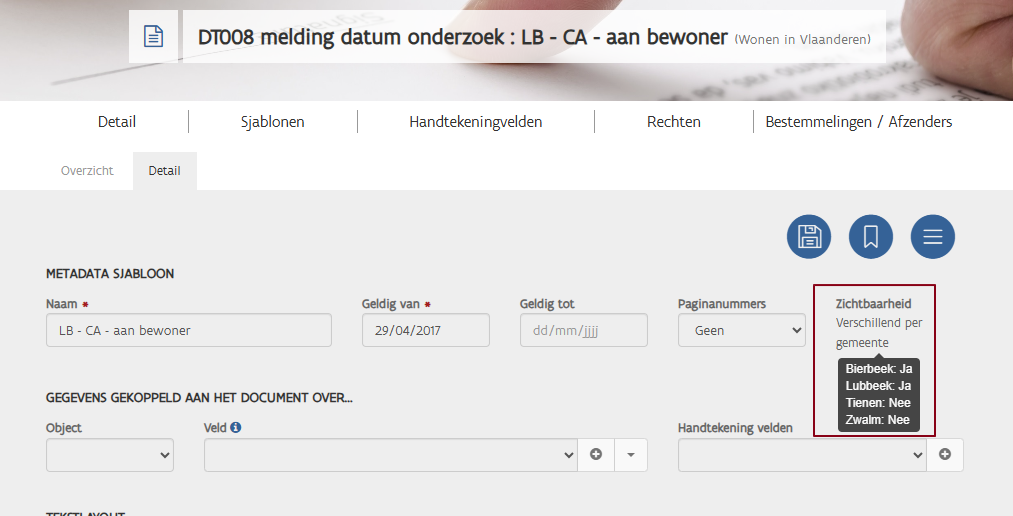Save template using the floppy disk icon

(x=809, y=237)
